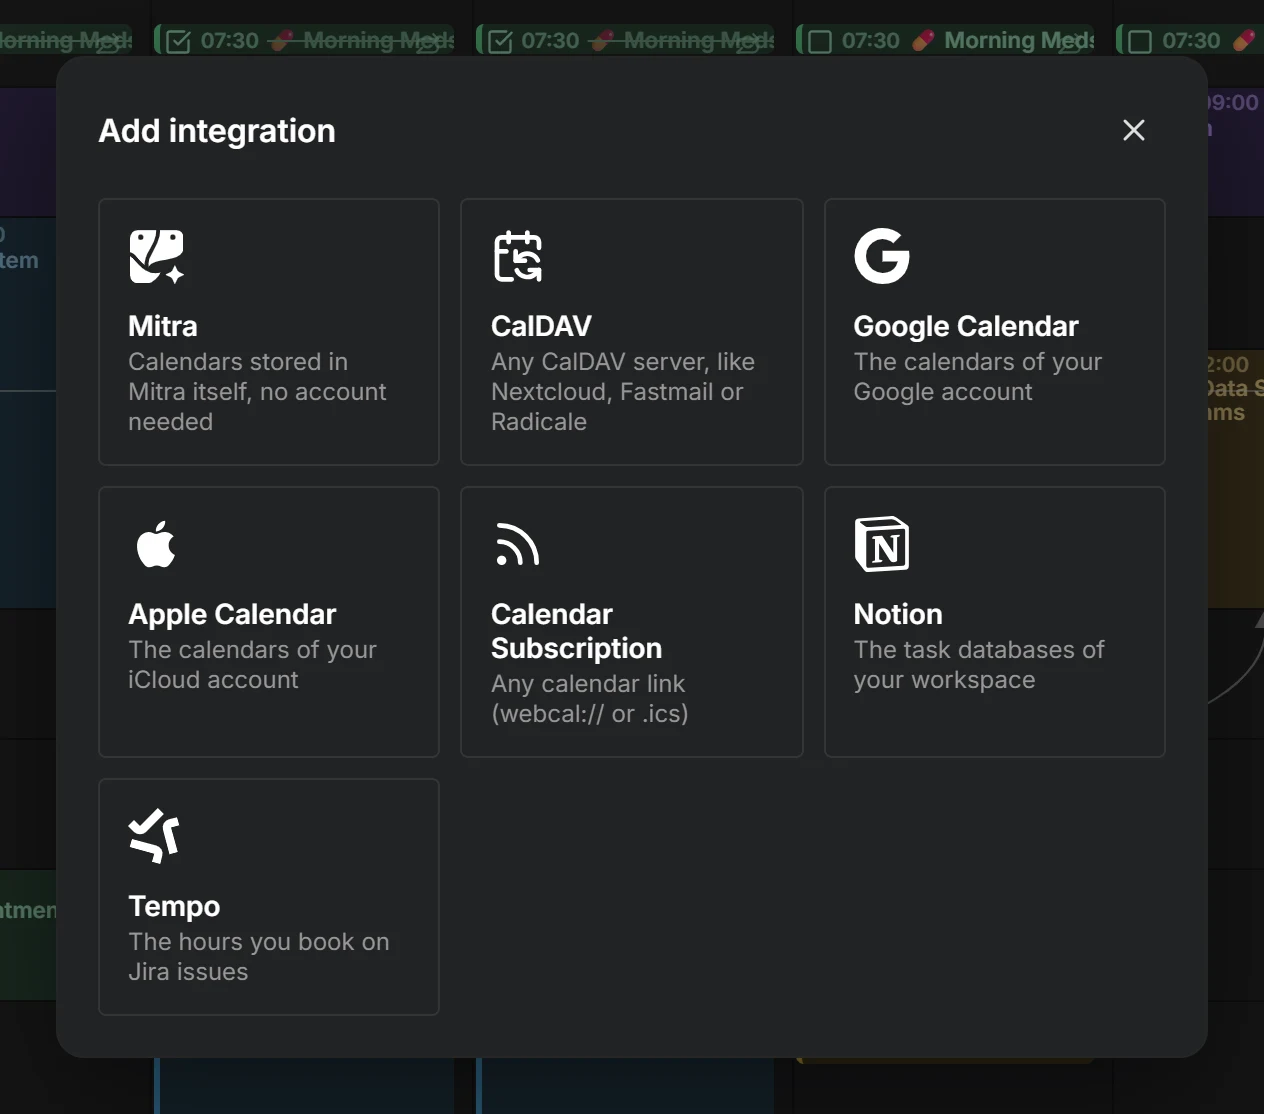Select the Tempo integration title
This screenshot has height=1114, width=1264.
[174, 906]
